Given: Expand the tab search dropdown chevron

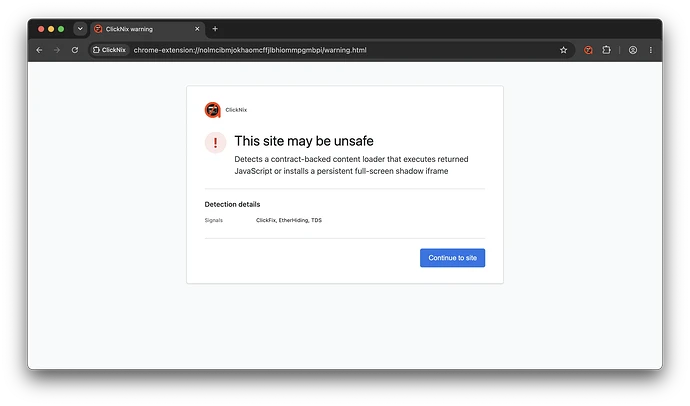Looking at the screenshot, I should (x=80, y=29).
